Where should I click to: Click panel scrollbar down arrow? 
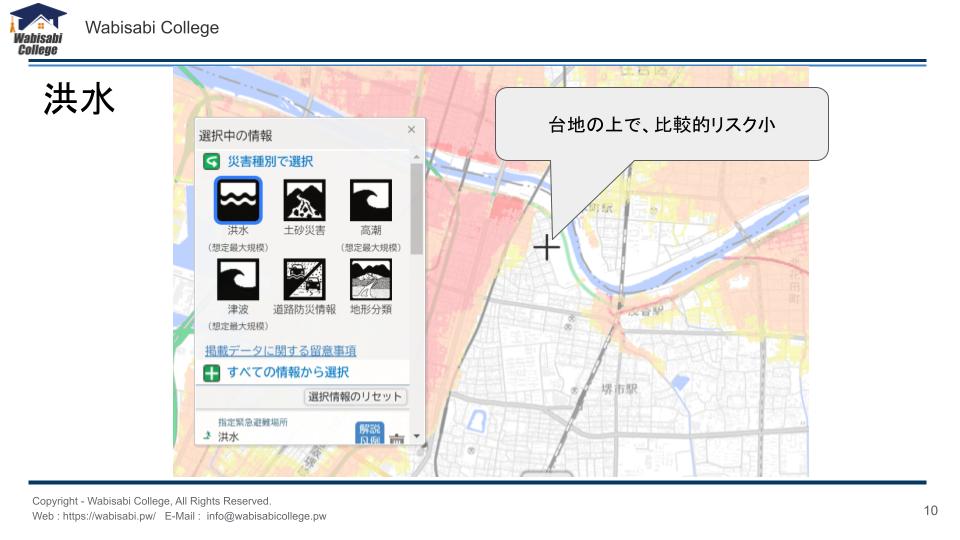(416, 437)
